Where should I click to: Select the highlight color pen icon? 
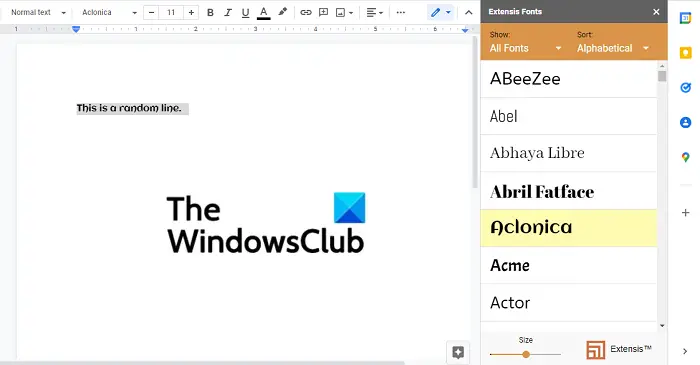[x=282, y=12]
